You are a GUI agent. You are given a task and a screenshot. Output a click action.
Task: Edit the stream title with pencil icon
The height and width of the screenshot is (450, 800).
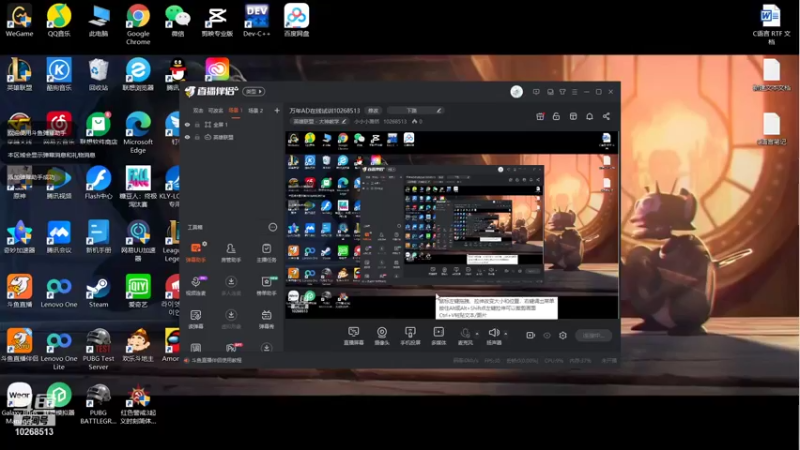439,110
